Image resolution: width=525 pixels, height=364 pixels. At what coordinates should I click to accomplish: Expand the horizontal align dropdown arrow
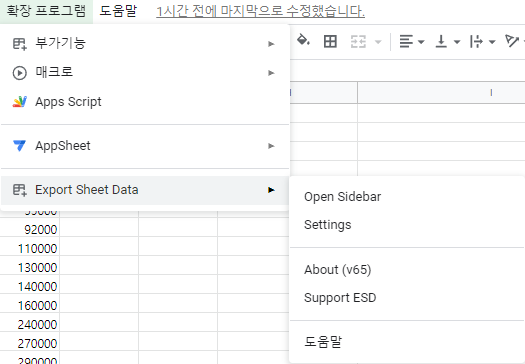[x=421, y=42]
